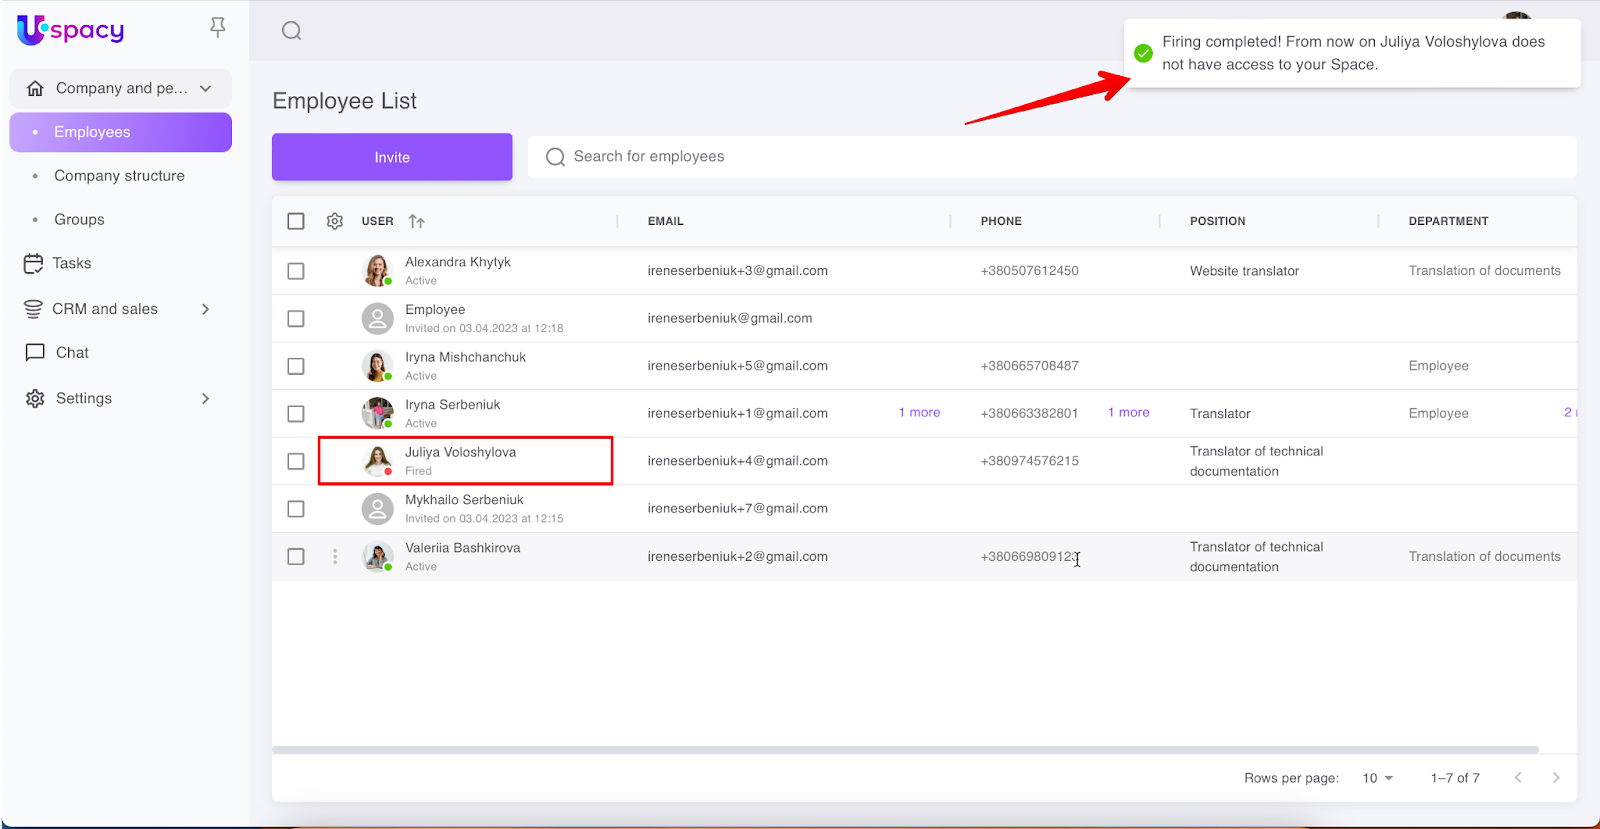Open row options menu for Valeriia Bashkirova
The image size is (1600, 829).
[x=335, y=557]
